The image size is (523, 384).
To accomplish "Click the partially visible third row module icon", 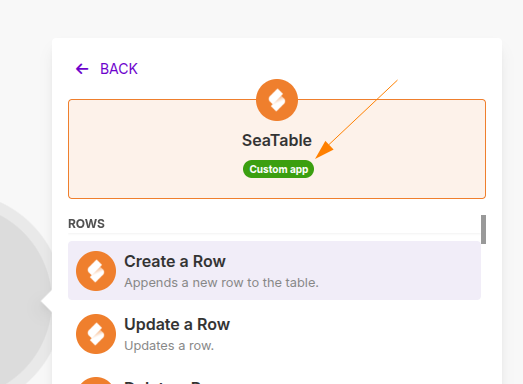I will 96,381.
